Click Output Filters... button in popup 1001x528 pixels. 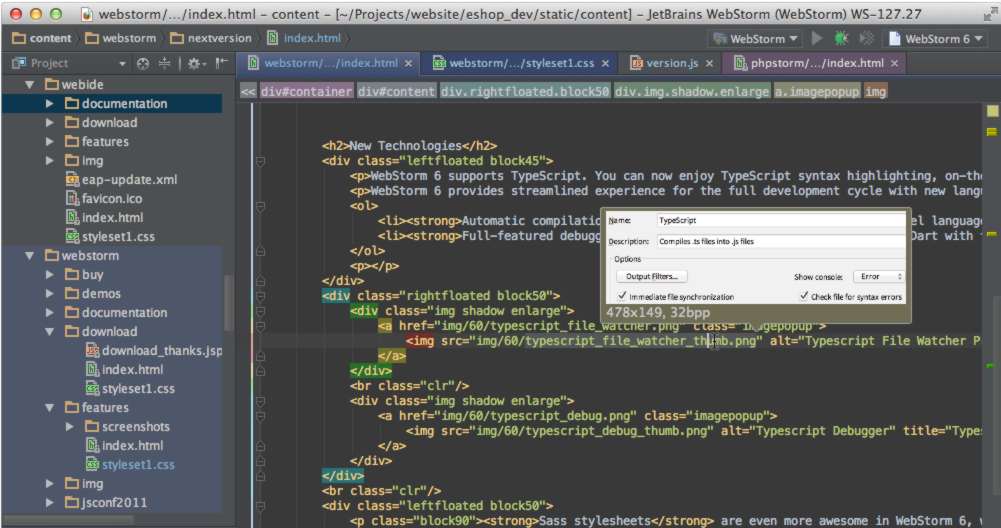click(651, 276)
